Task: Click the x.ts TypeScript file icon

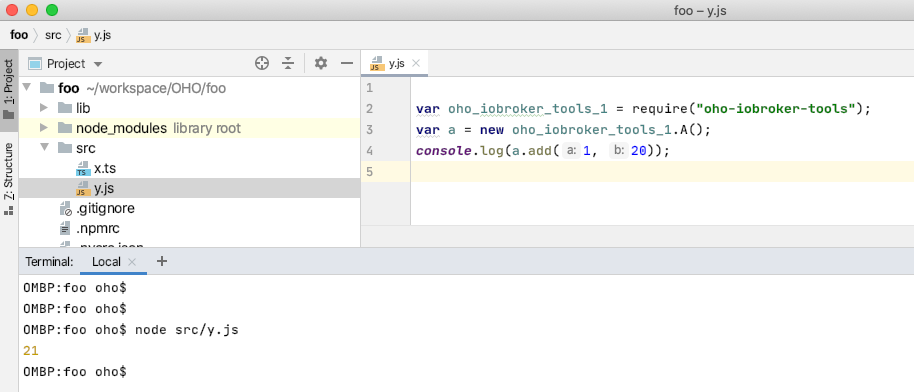Action: (83, 169)
